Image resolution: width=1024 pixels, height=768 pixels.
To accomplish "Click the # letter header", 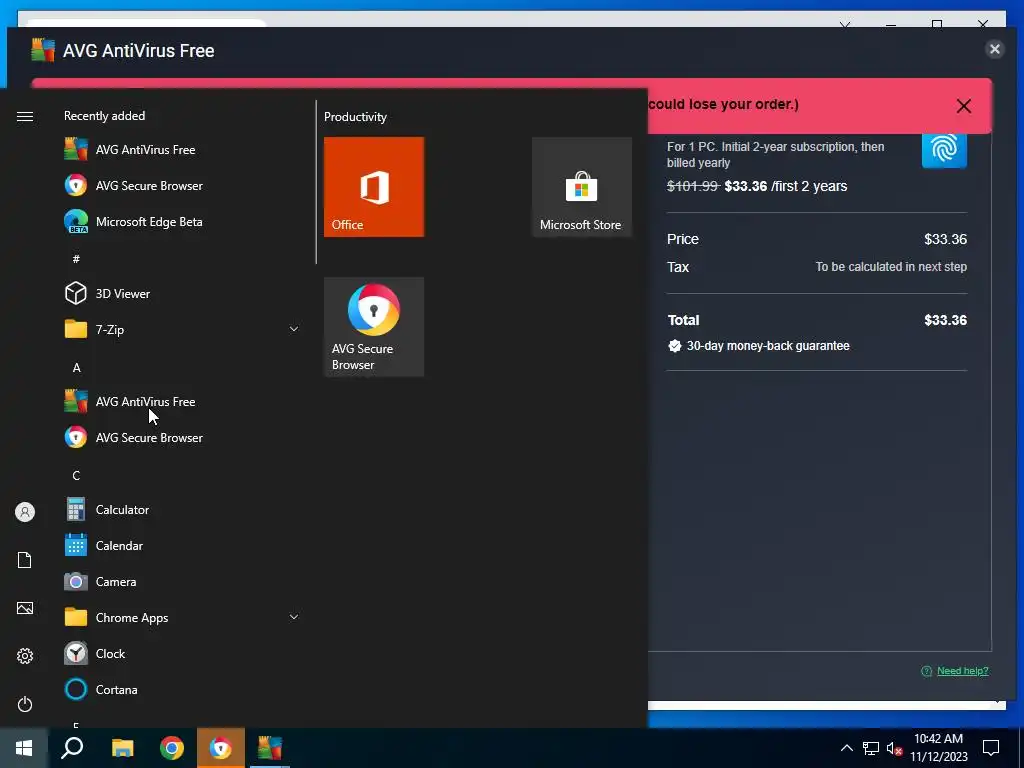I will [x=76, y=259].
